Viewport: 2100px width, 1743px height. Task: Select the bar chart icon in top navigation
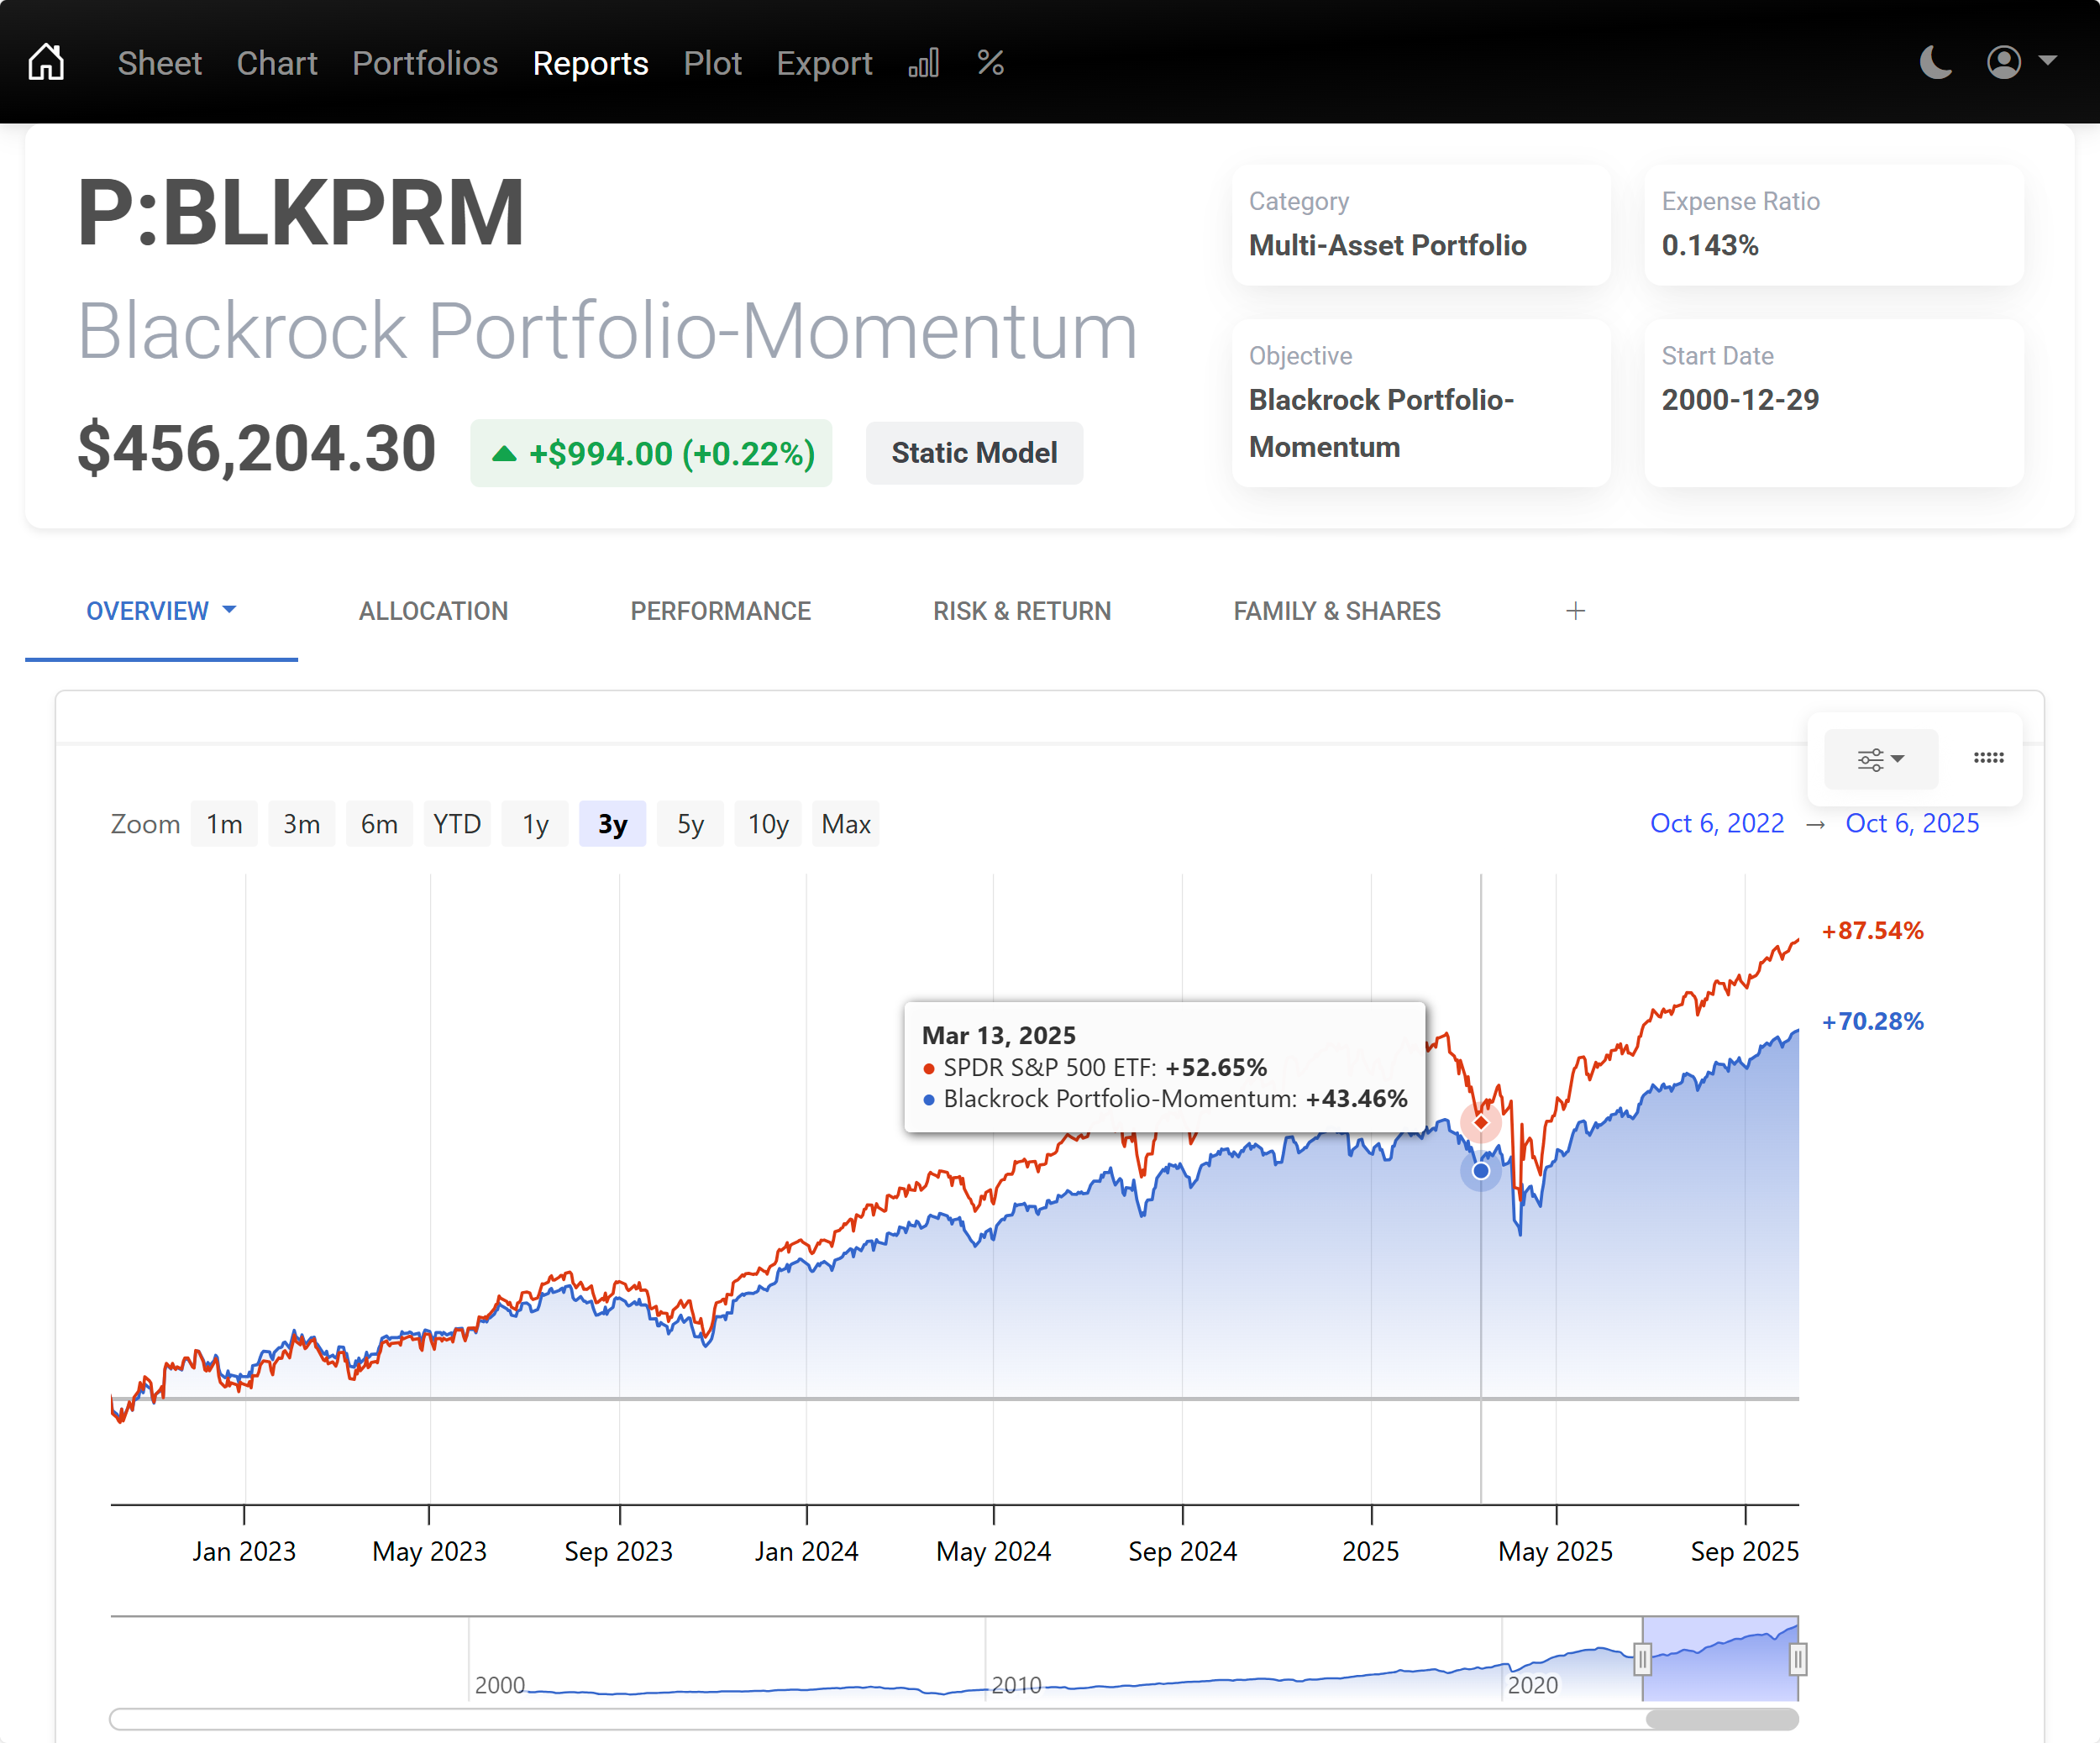[x=923, y=62]
